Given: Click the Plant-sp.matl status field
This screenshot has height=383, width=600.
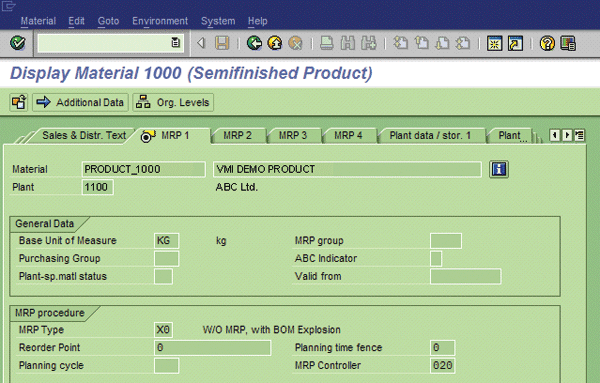Looking at the screenshot, I should pyautogui.click(x=163, y=276).
